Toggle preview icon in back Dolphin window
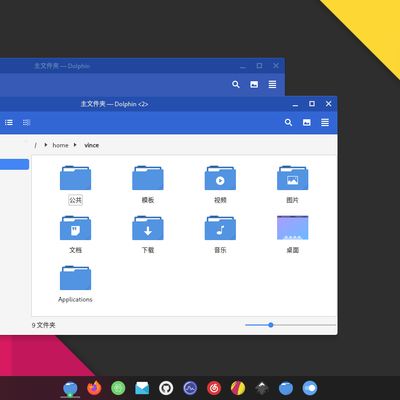400x400 pixels. pos(254,84)
